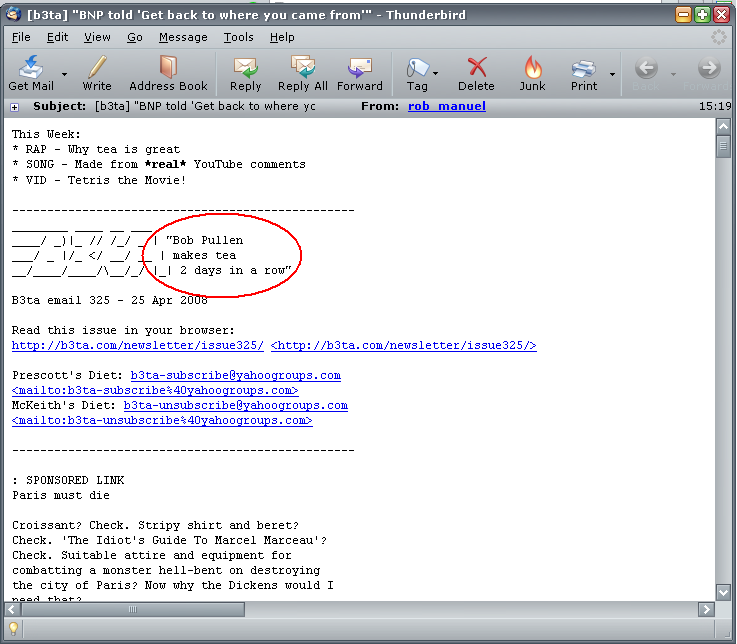The image size is (737, 644).
Task: Click the Tag icon
Action: click(417, 67)
